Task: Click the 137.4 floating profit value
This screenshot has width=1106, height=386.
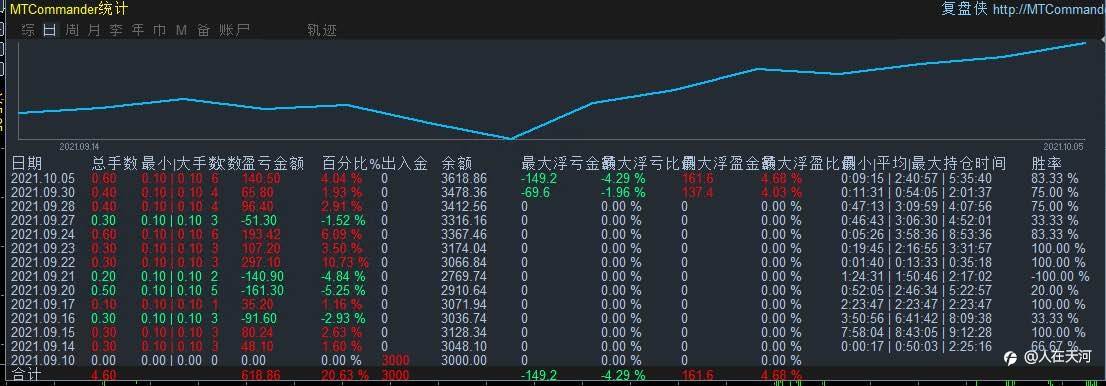Action: click(x=698, y=193)
